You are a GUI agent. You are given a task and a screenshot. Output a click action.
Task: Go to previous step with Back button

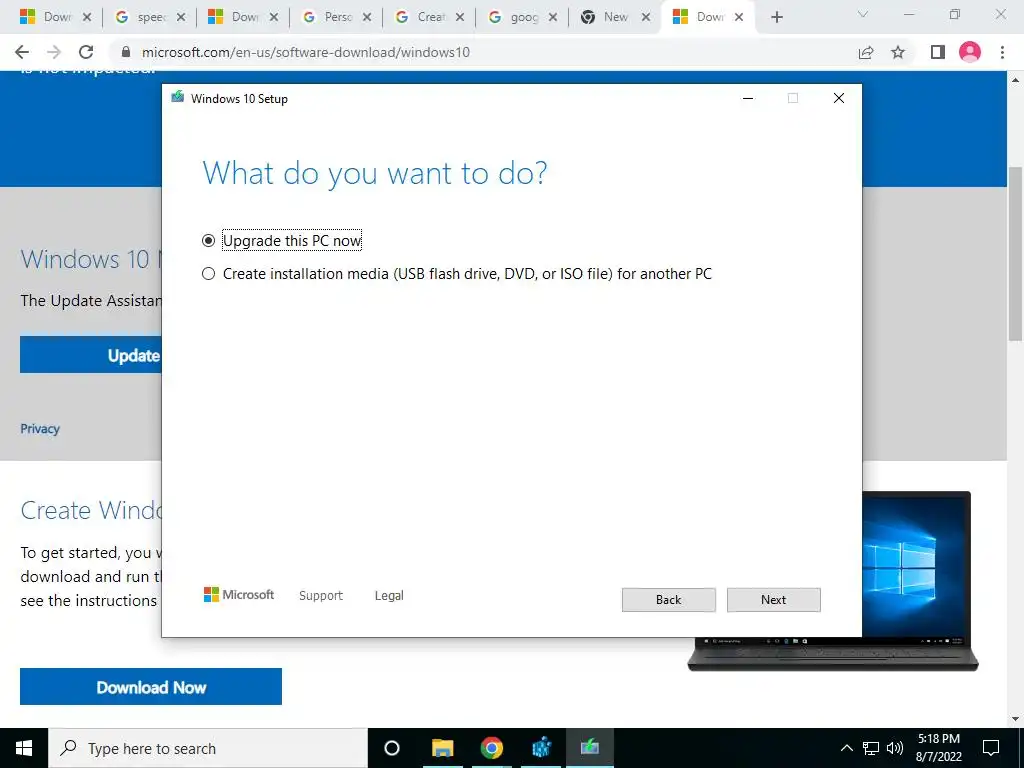click(668, 600)
